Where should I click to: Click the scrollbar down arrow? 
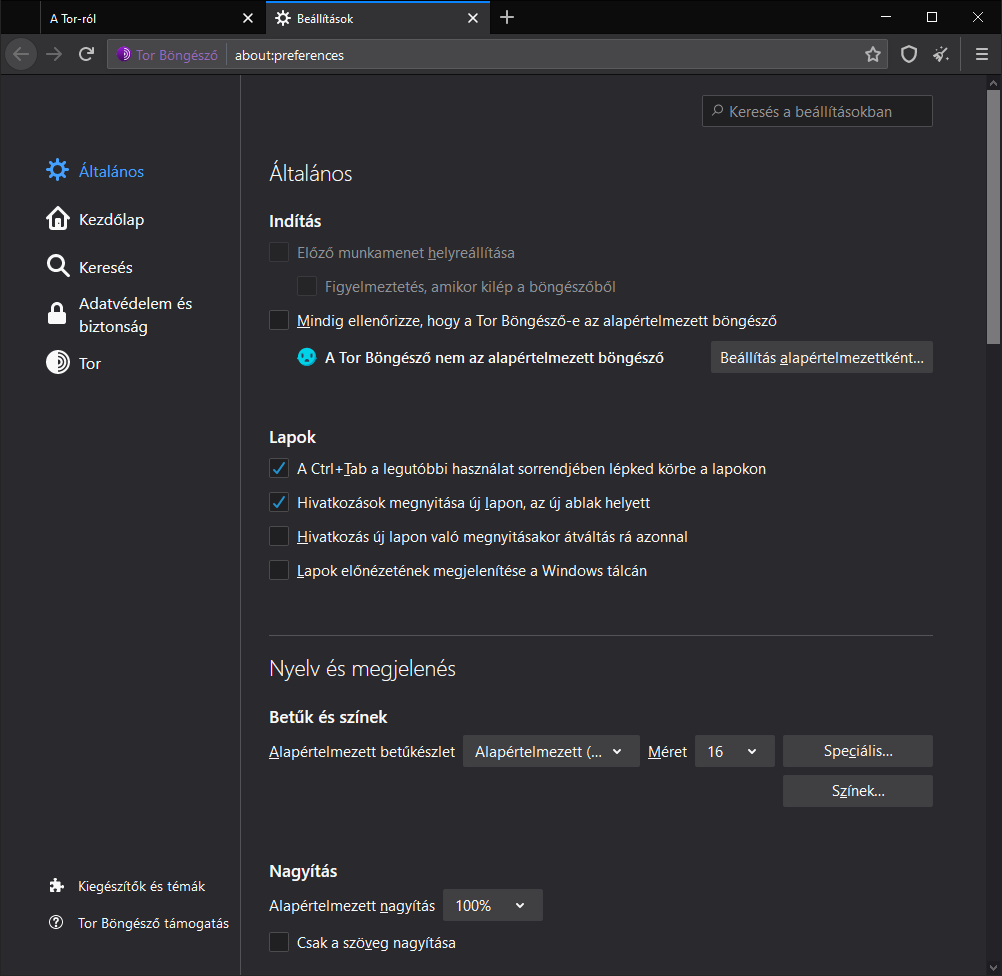[992, 968]
